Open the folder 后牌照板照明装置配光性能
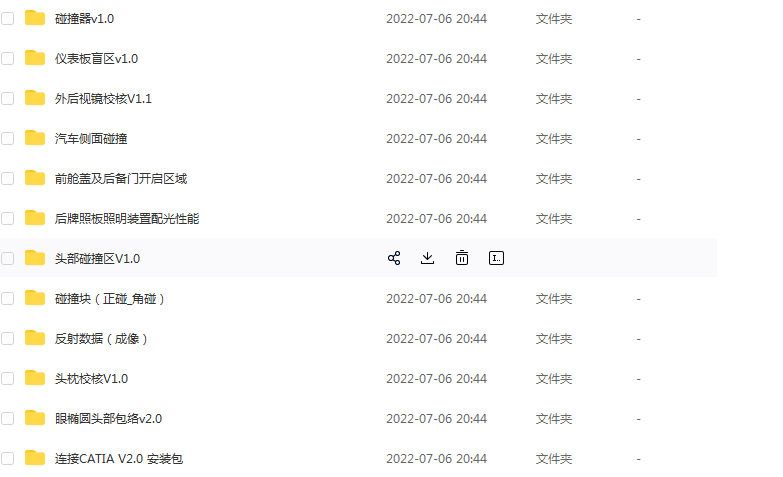The height and width of the screenshot is (477, 783). click(127, 219)
